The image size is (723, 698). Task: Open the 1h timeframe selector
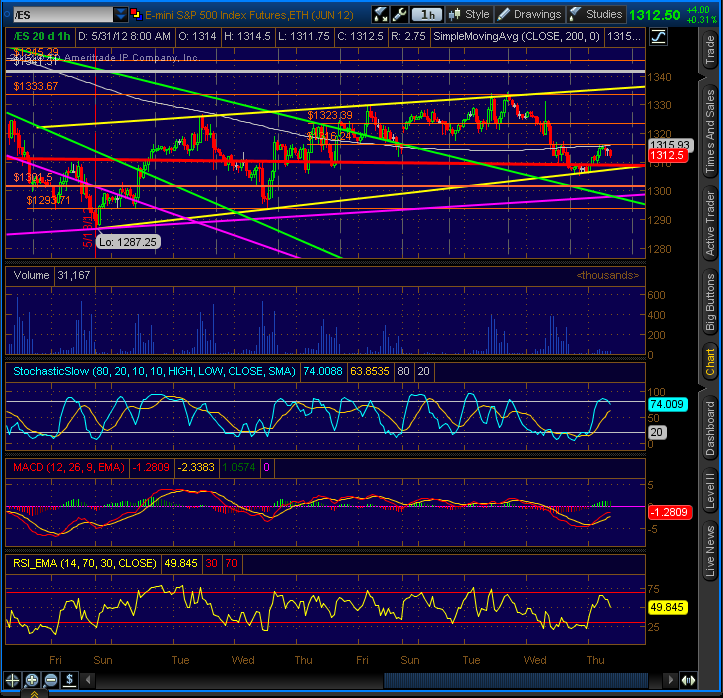tap(427, 15)
